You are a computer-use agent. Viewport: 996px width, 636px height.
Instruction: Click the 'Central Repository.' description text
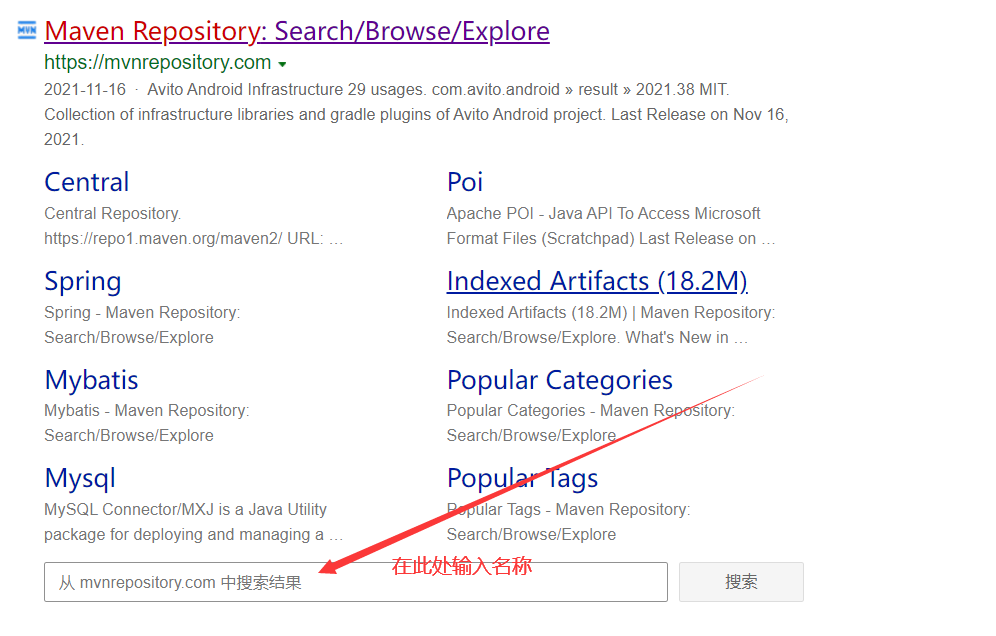click(112, 213)
